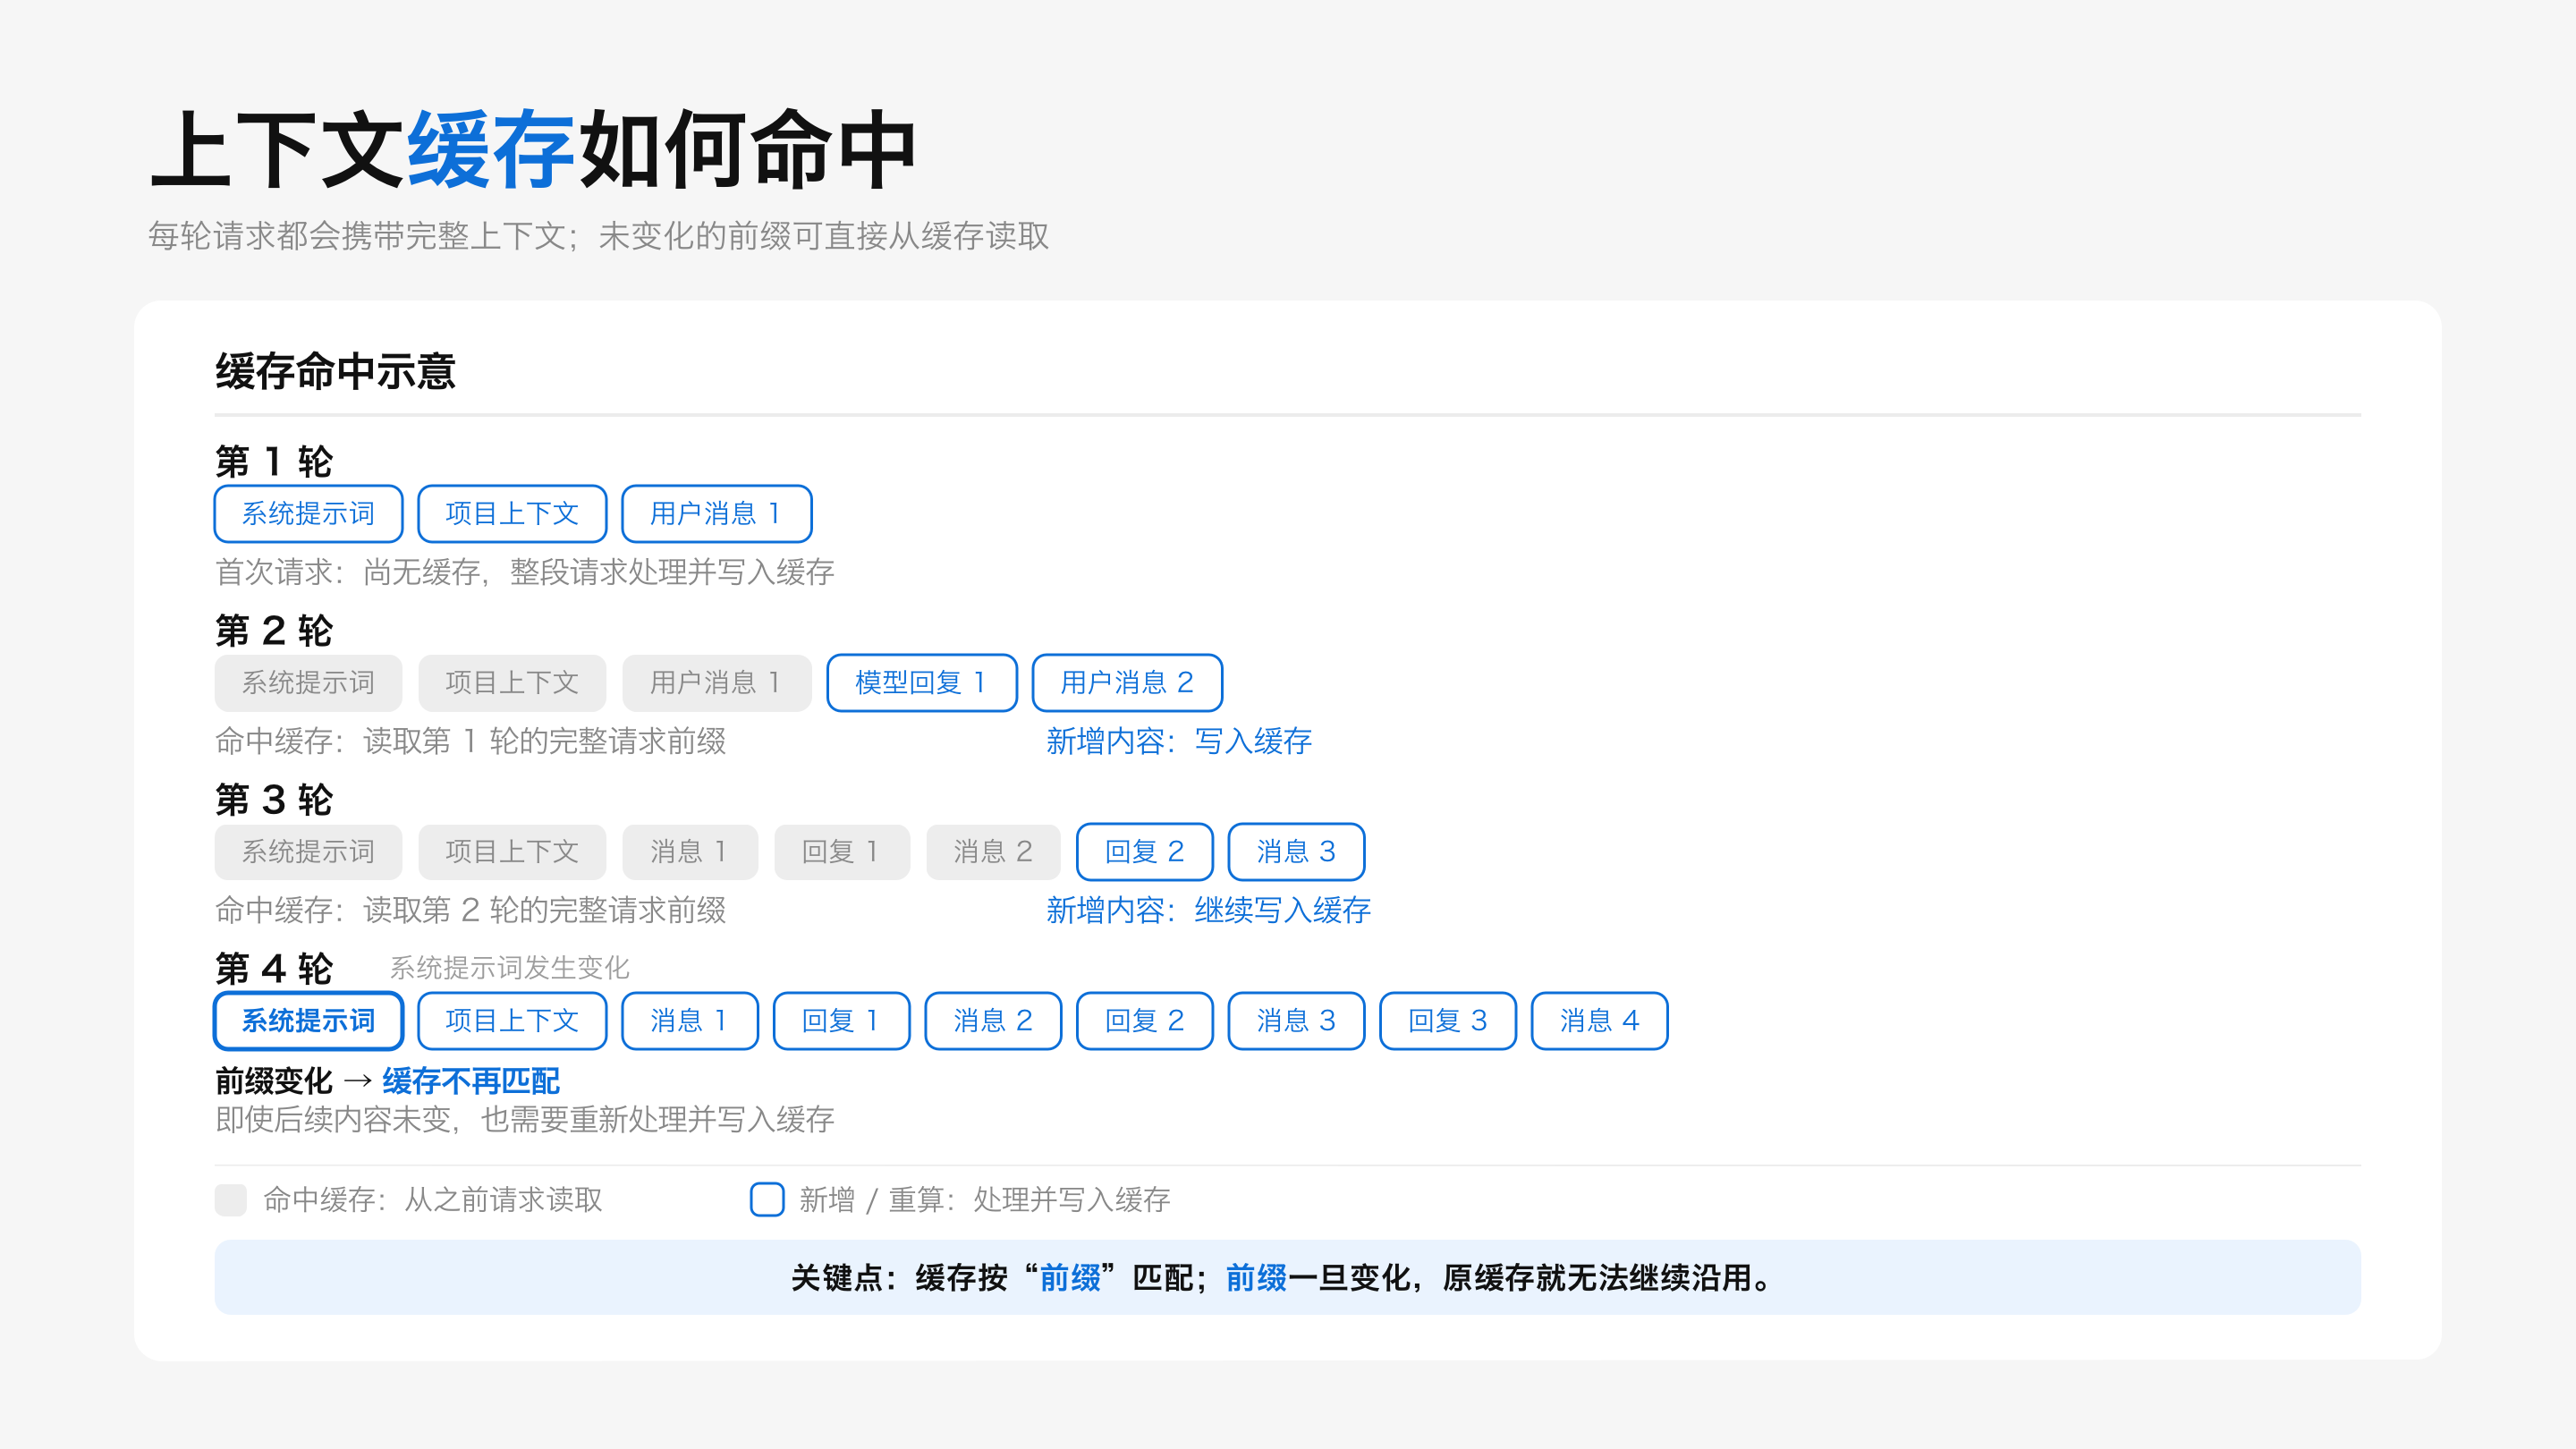This screenshot has height=1449, width=2576.
Task: Click the grey 项目上下文 chip in round 2
Action: point(512,683)
